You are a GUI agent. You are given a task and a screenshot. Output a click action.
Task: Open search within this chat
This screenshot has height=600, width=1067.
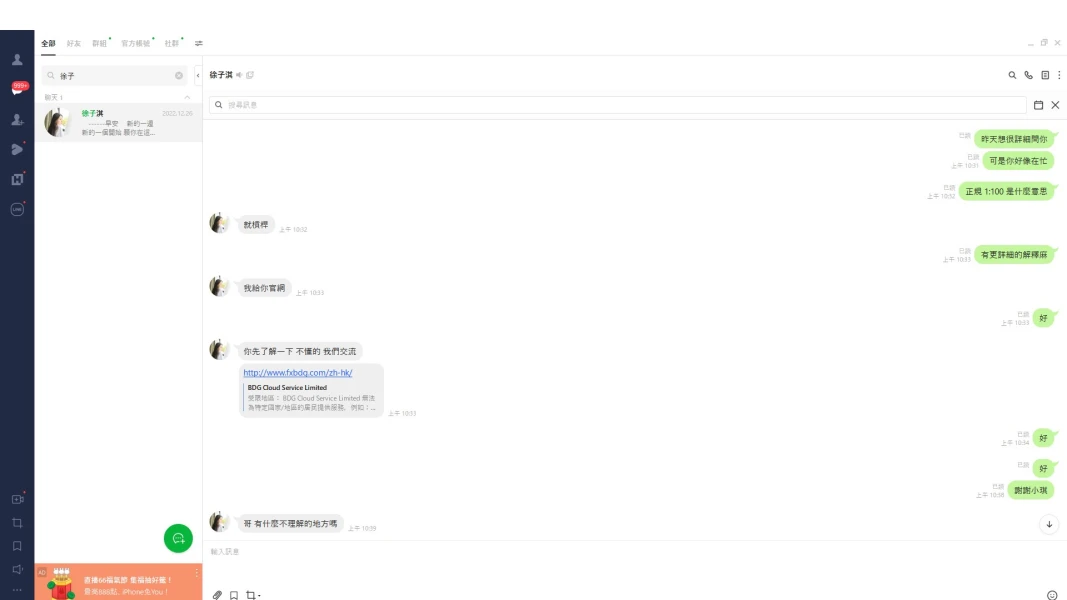click(1012, 75)
